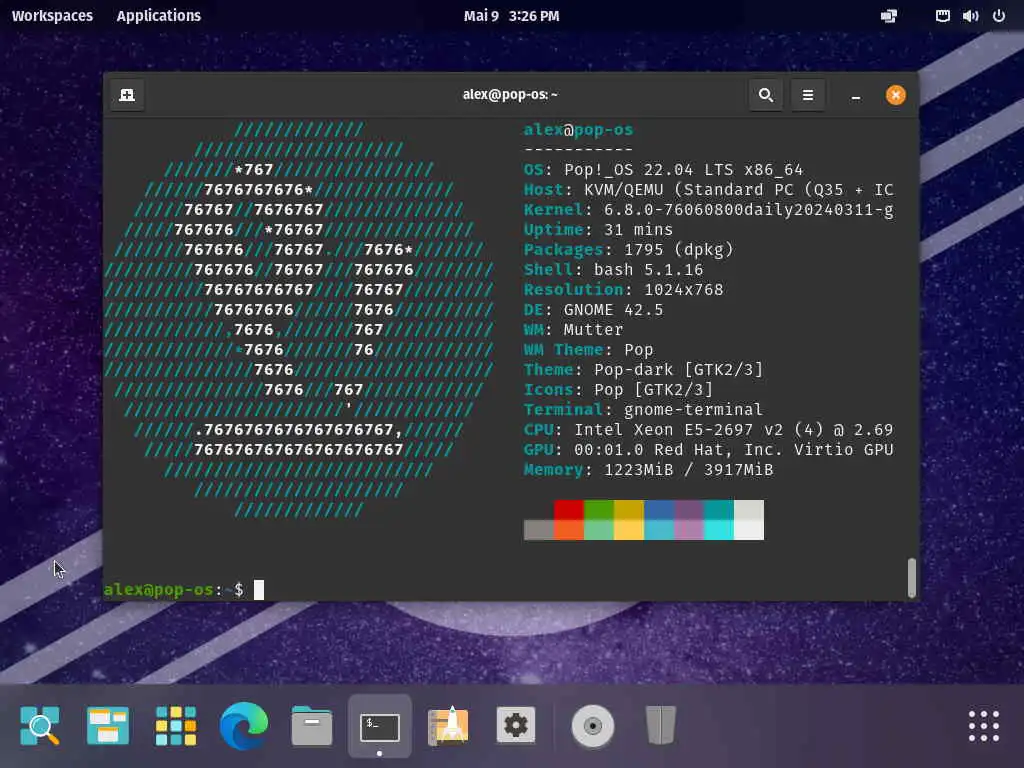
Task: Click the 'WM Theme: Pop' line
Action: pos(588,349)
